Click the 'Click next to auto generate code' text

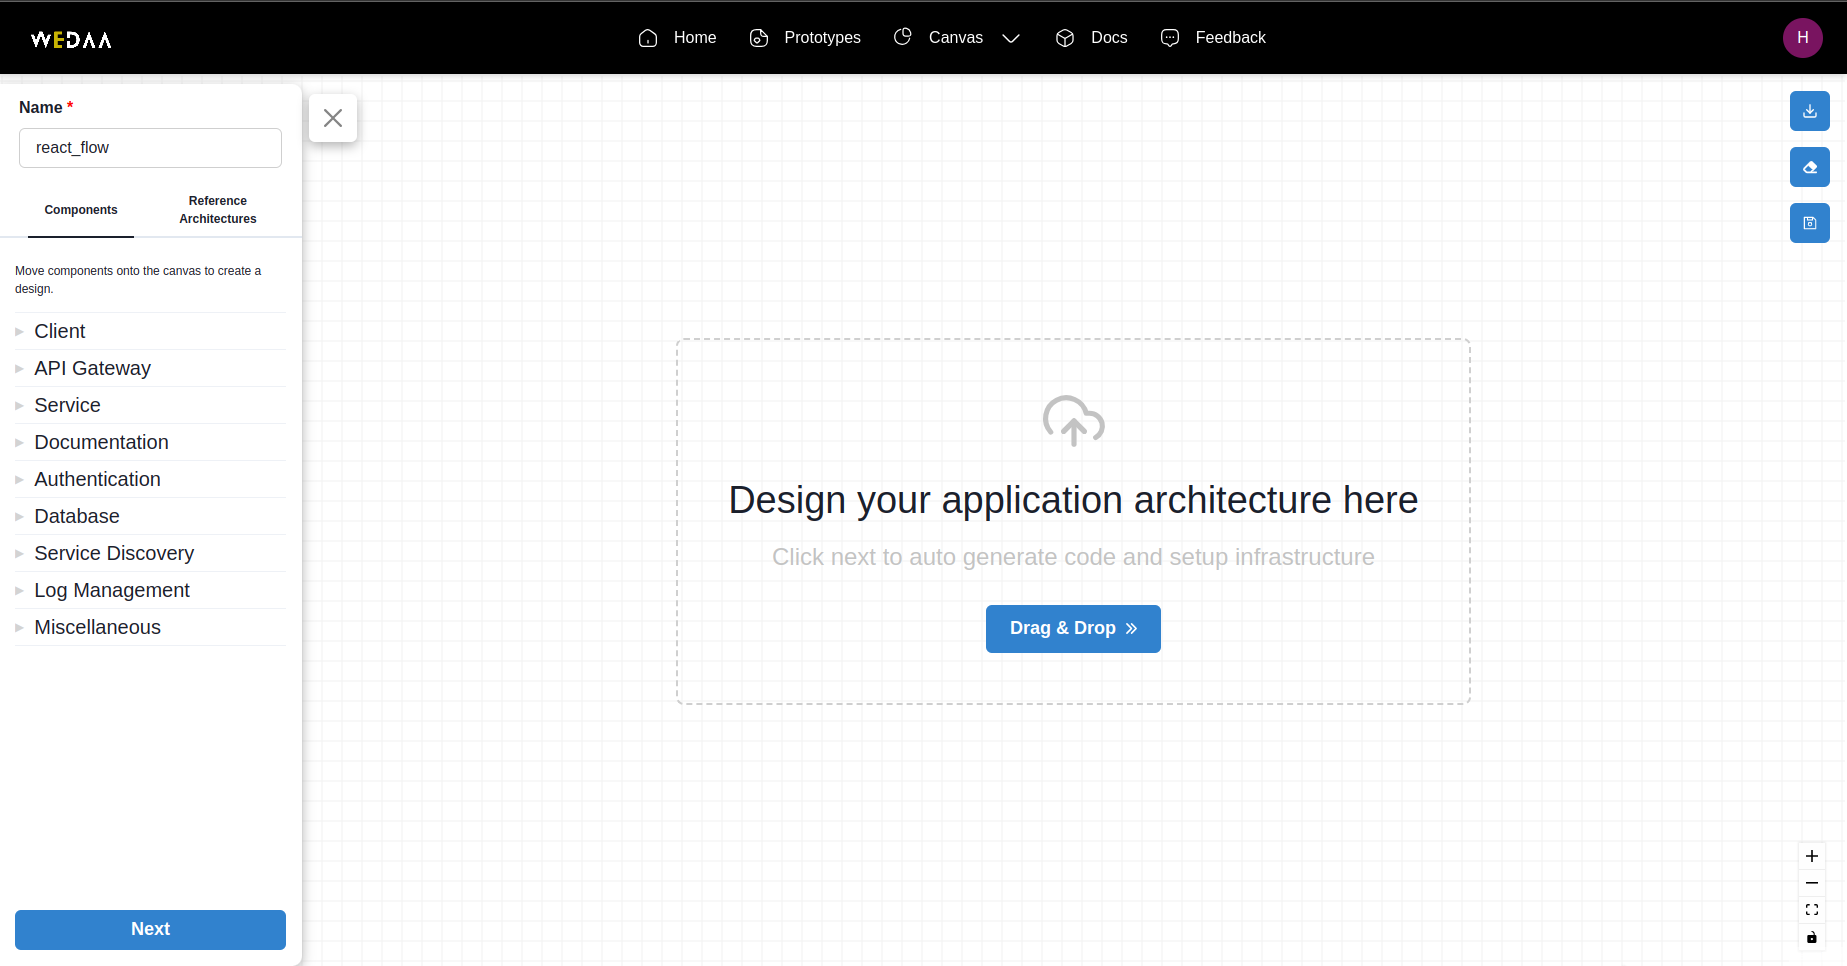[1073, 557]
